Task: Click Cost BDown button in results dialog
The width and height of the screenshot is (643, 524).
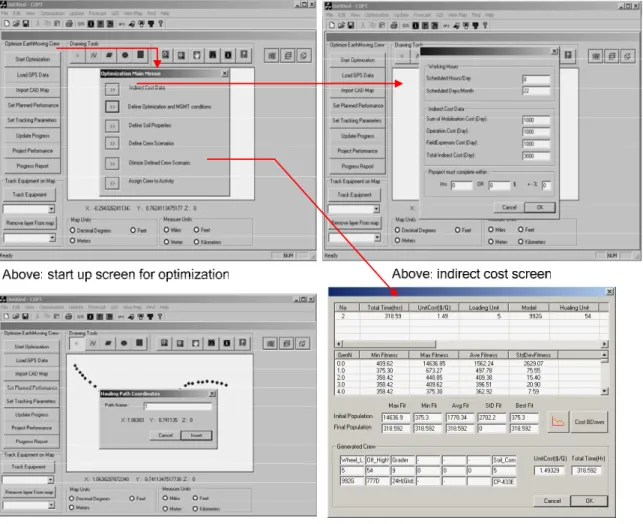Action: coord(589,421)
